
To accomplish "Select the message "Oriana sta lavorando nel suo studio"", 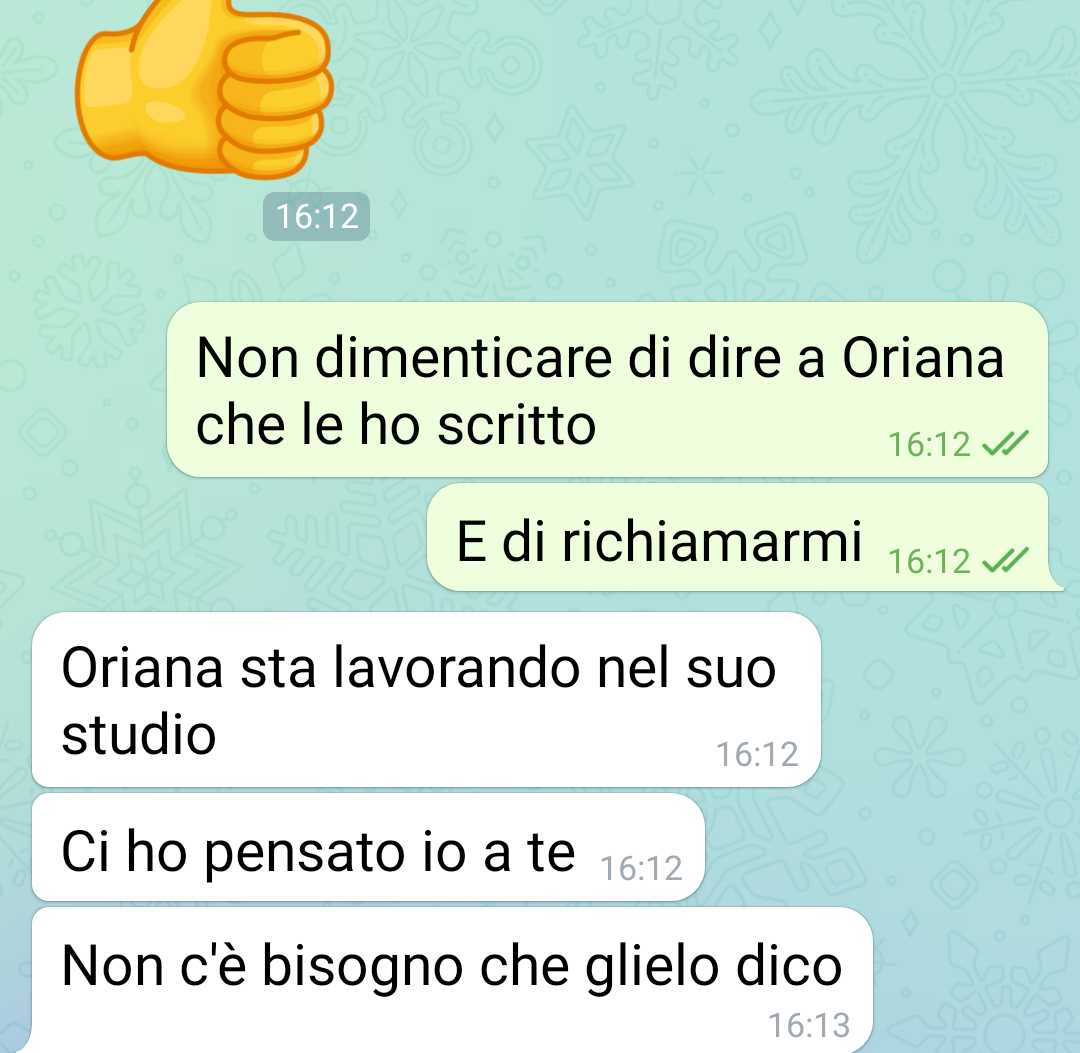I will tap(426, 700).
